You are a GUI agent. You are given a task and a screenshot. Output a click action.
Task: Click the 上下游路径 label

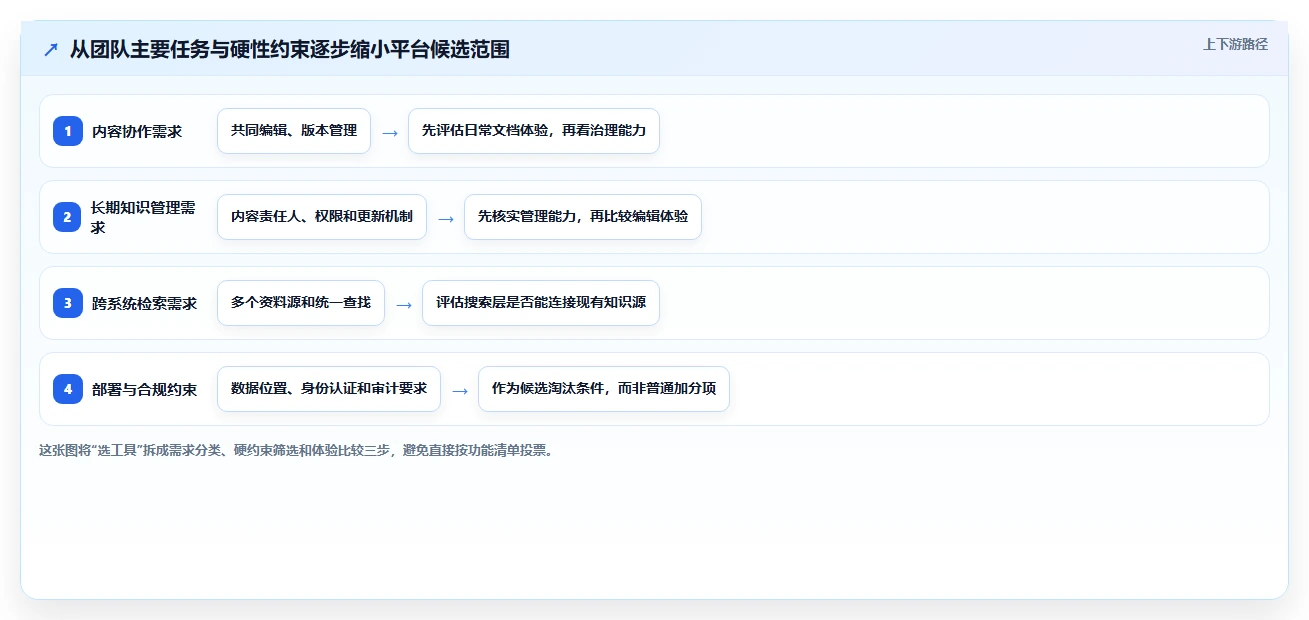1235,44
